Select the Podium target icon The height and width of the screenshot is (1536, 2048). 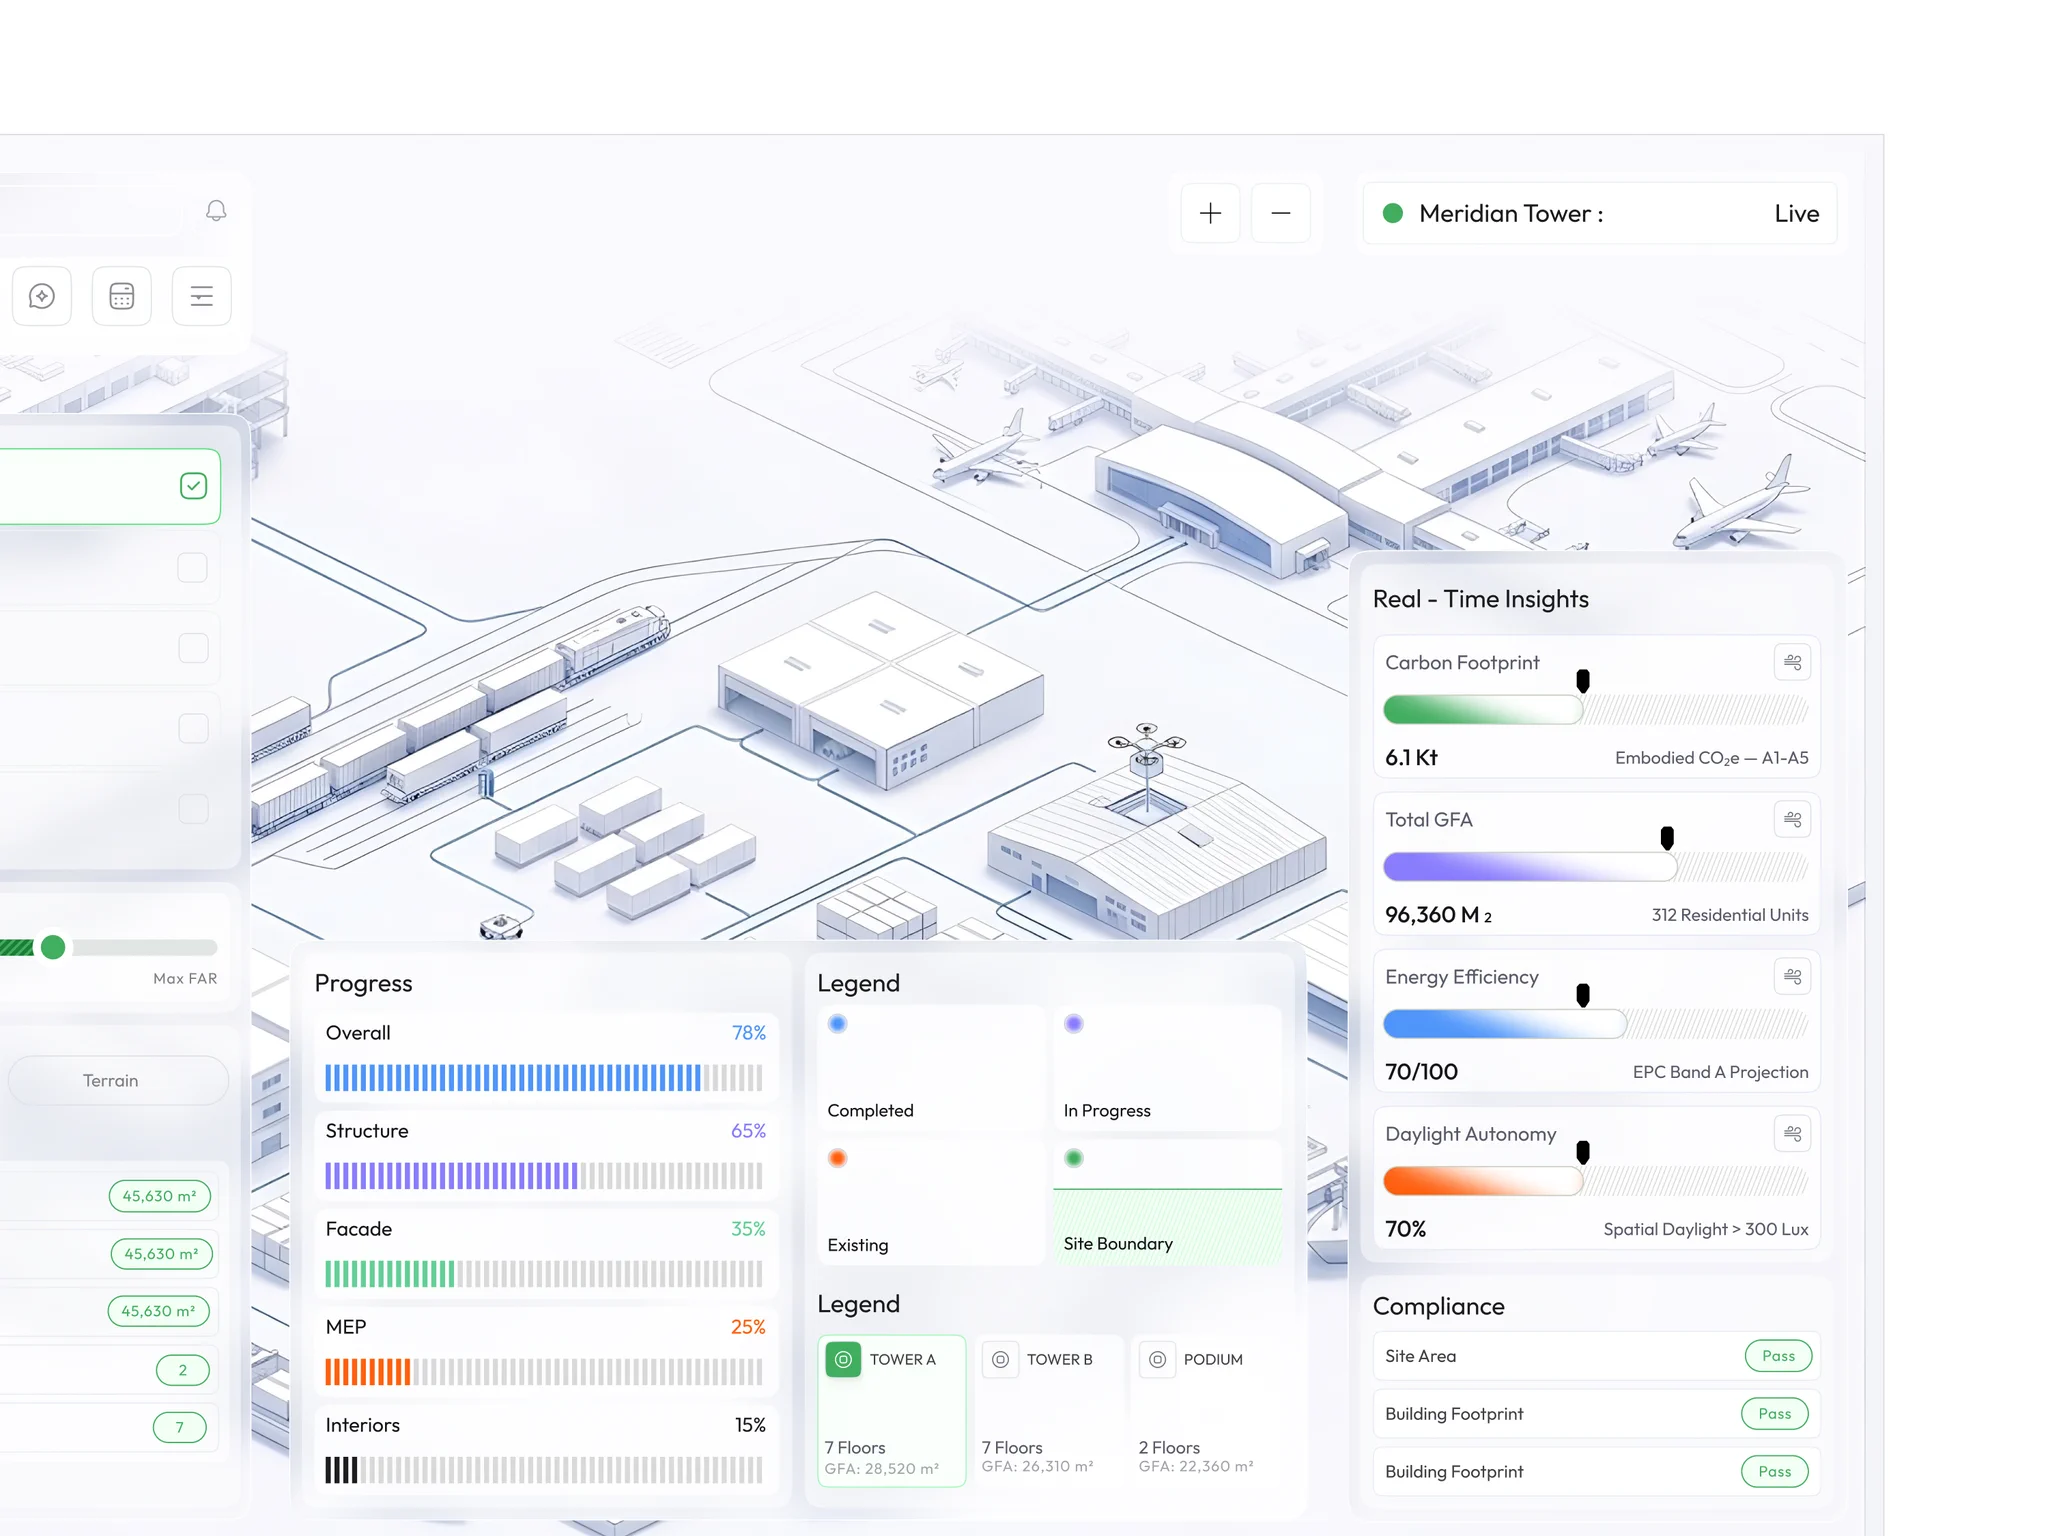pos(1157,1359)
